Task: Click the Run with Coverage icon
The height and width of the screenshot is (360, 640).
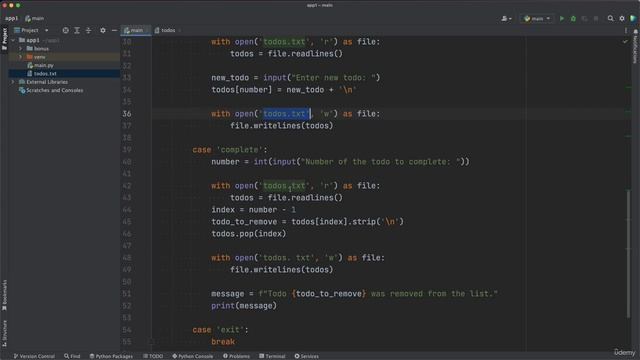Action: coord(584,18)
